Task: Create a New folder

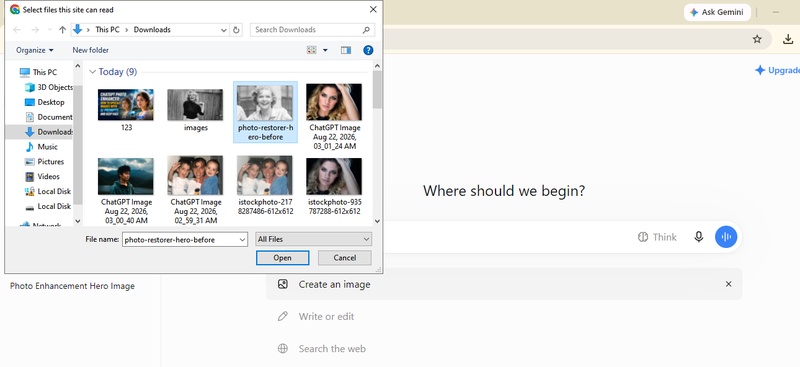Action: click(90, 50)
